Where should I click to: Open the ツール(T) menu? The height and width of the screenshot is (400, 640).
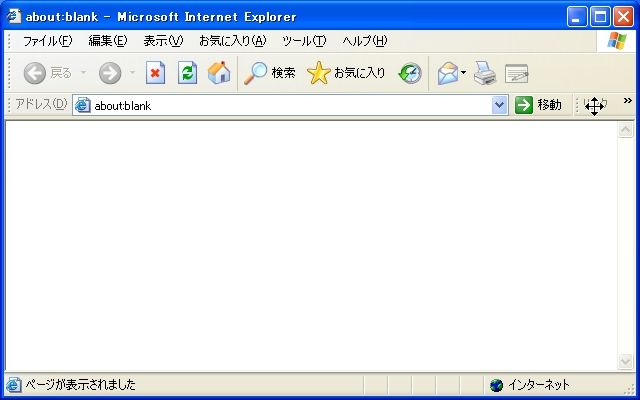pos(304,41)
